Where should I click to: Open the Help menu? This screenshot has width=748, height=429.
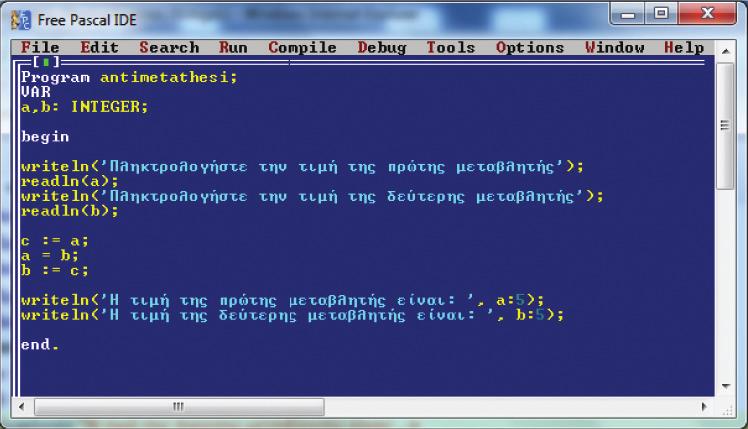[x=684, y=48]
